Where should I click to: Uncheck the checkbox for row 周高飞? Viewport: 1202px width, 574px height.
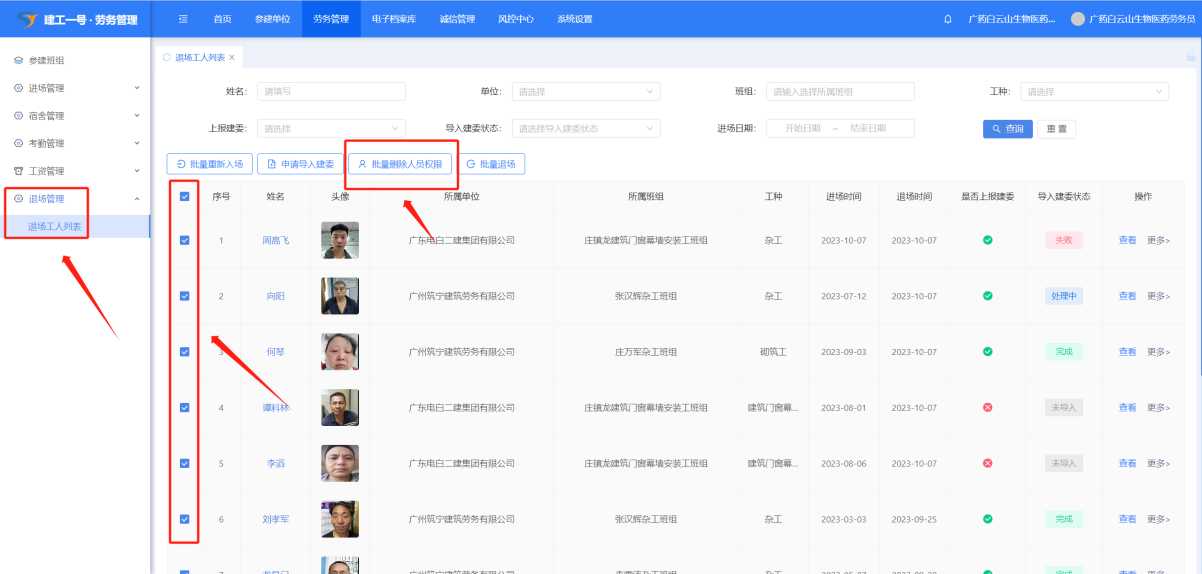click(x=184, y=240)
